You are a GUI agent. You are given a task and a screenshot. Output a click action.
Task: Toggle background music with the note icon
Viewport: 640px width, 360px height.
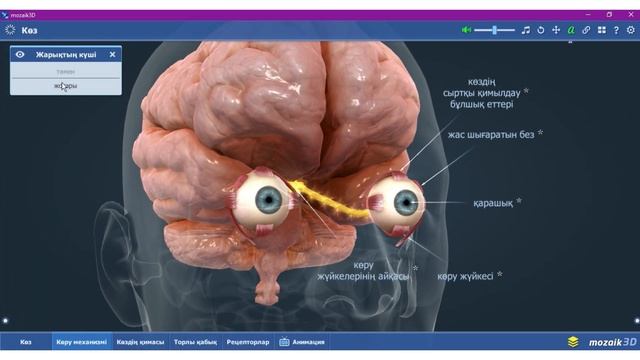coord(526,30)
